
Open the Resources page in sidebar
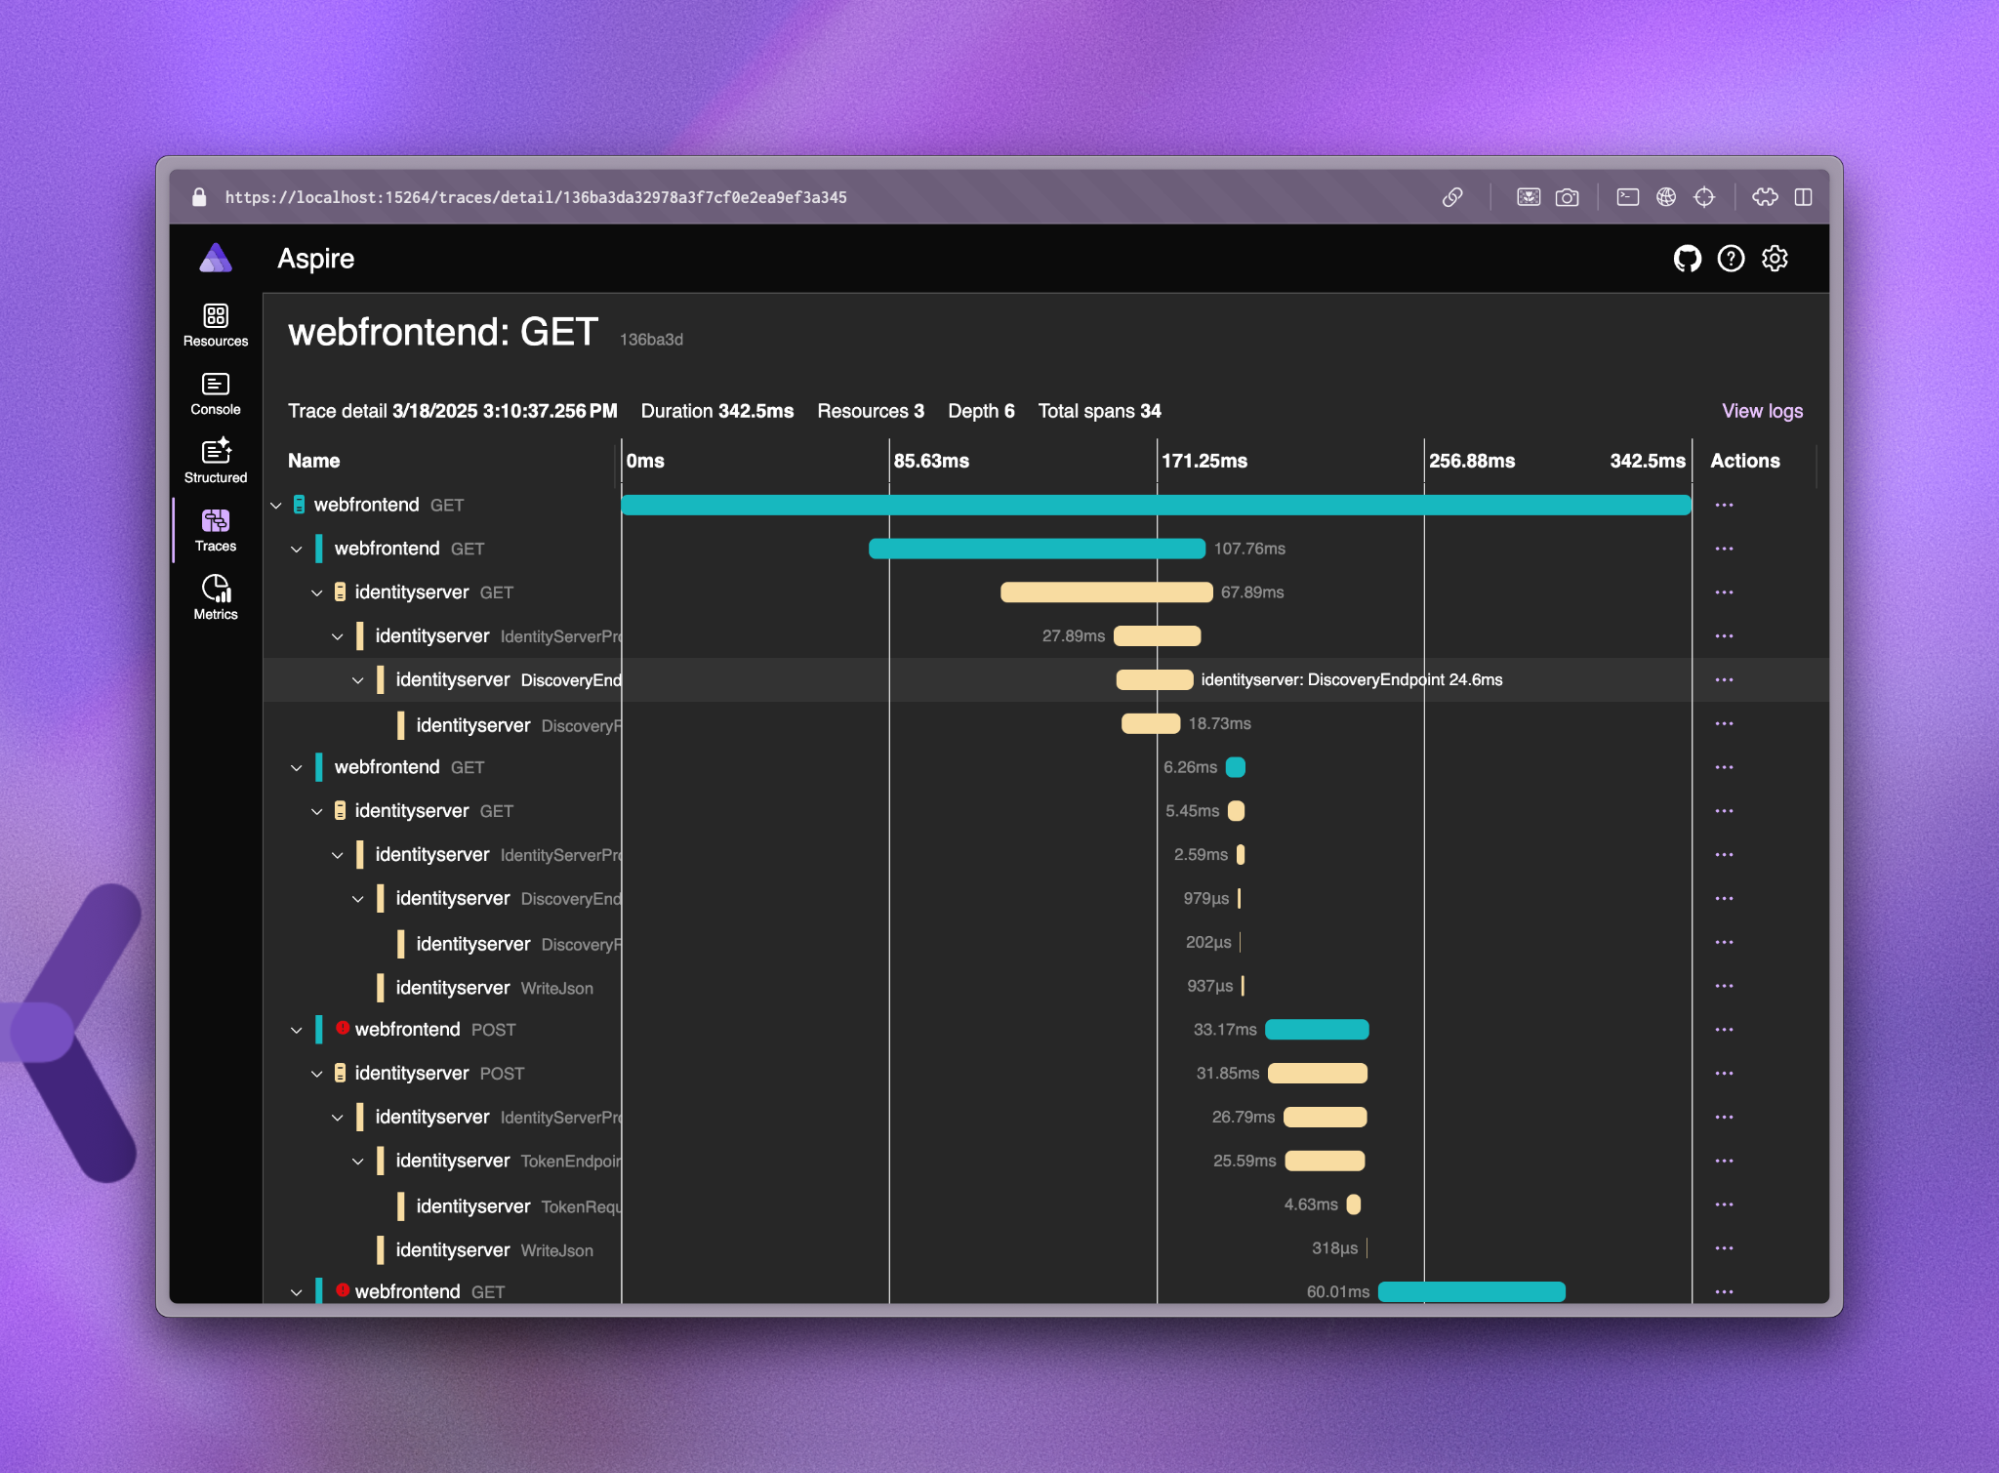point(215,326)
